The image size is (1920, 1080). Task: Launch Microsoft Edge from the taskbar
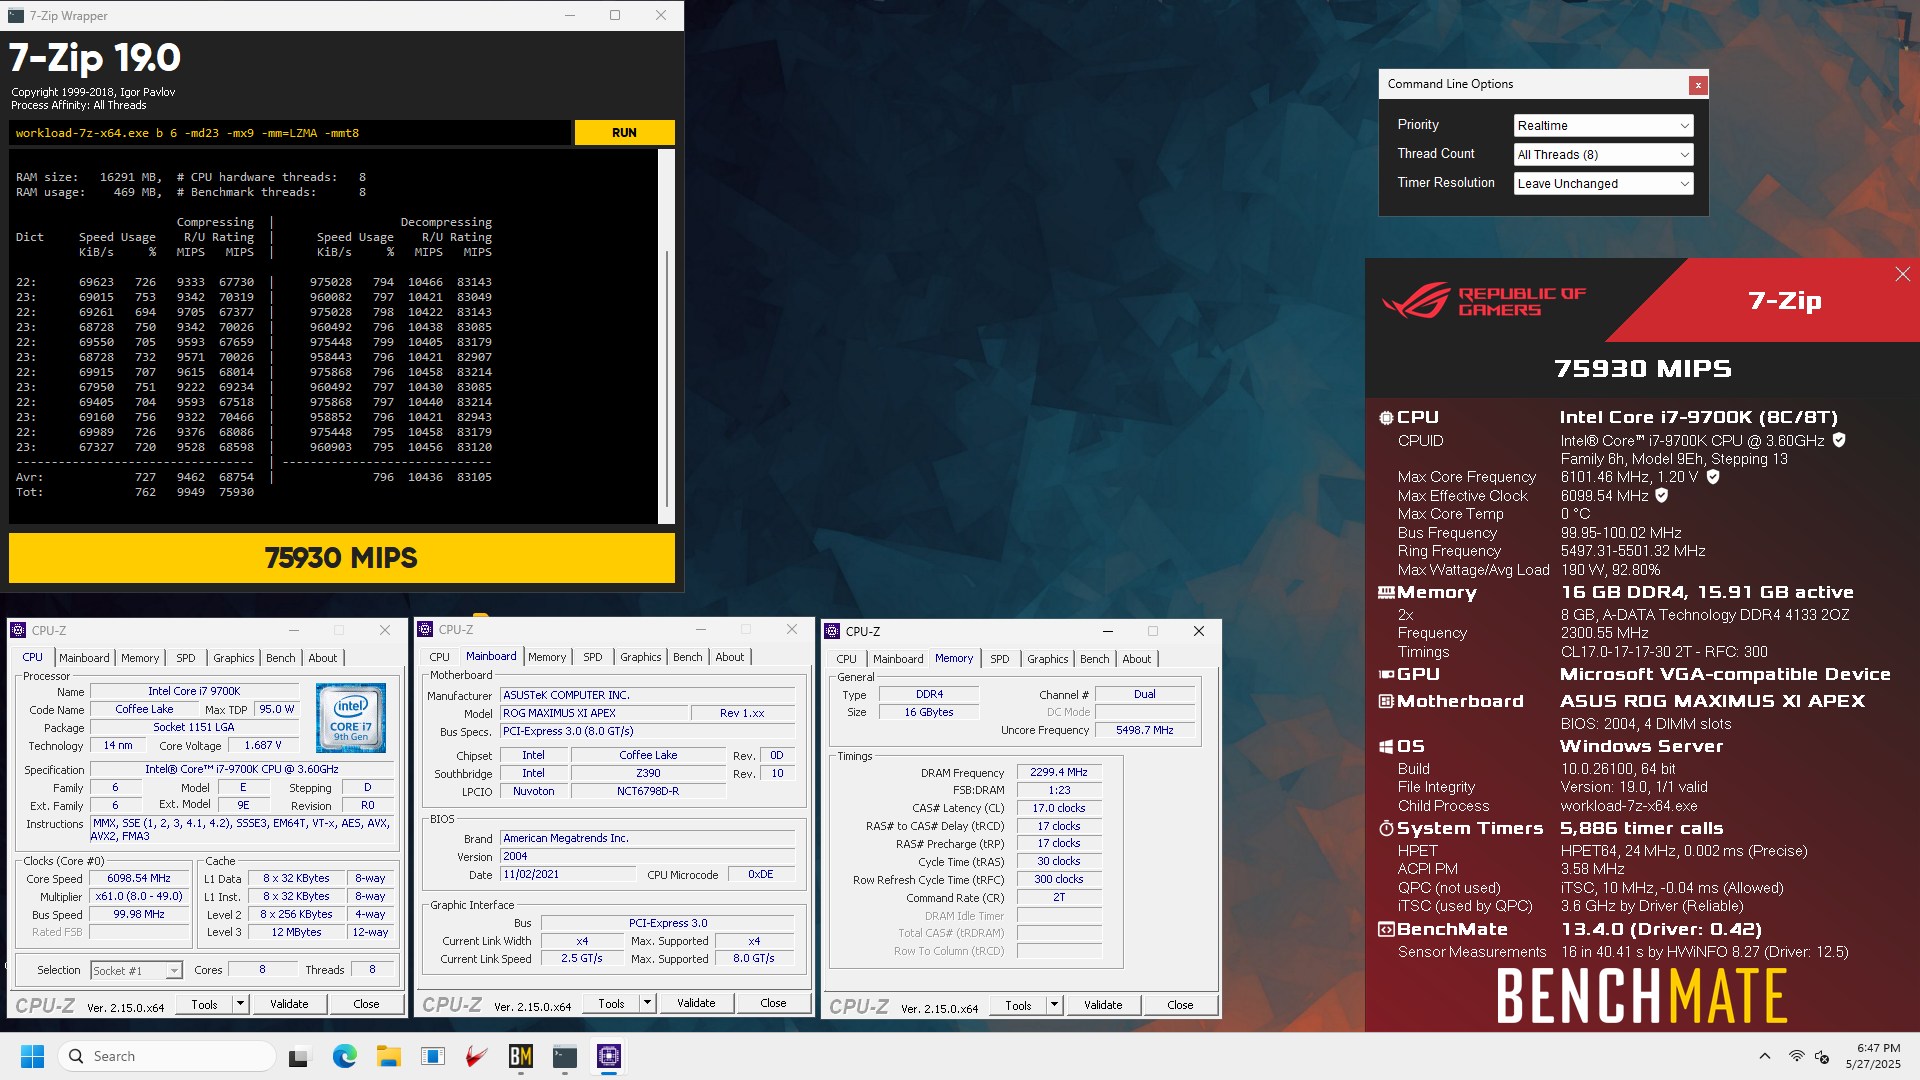[x=344, y=1056]
